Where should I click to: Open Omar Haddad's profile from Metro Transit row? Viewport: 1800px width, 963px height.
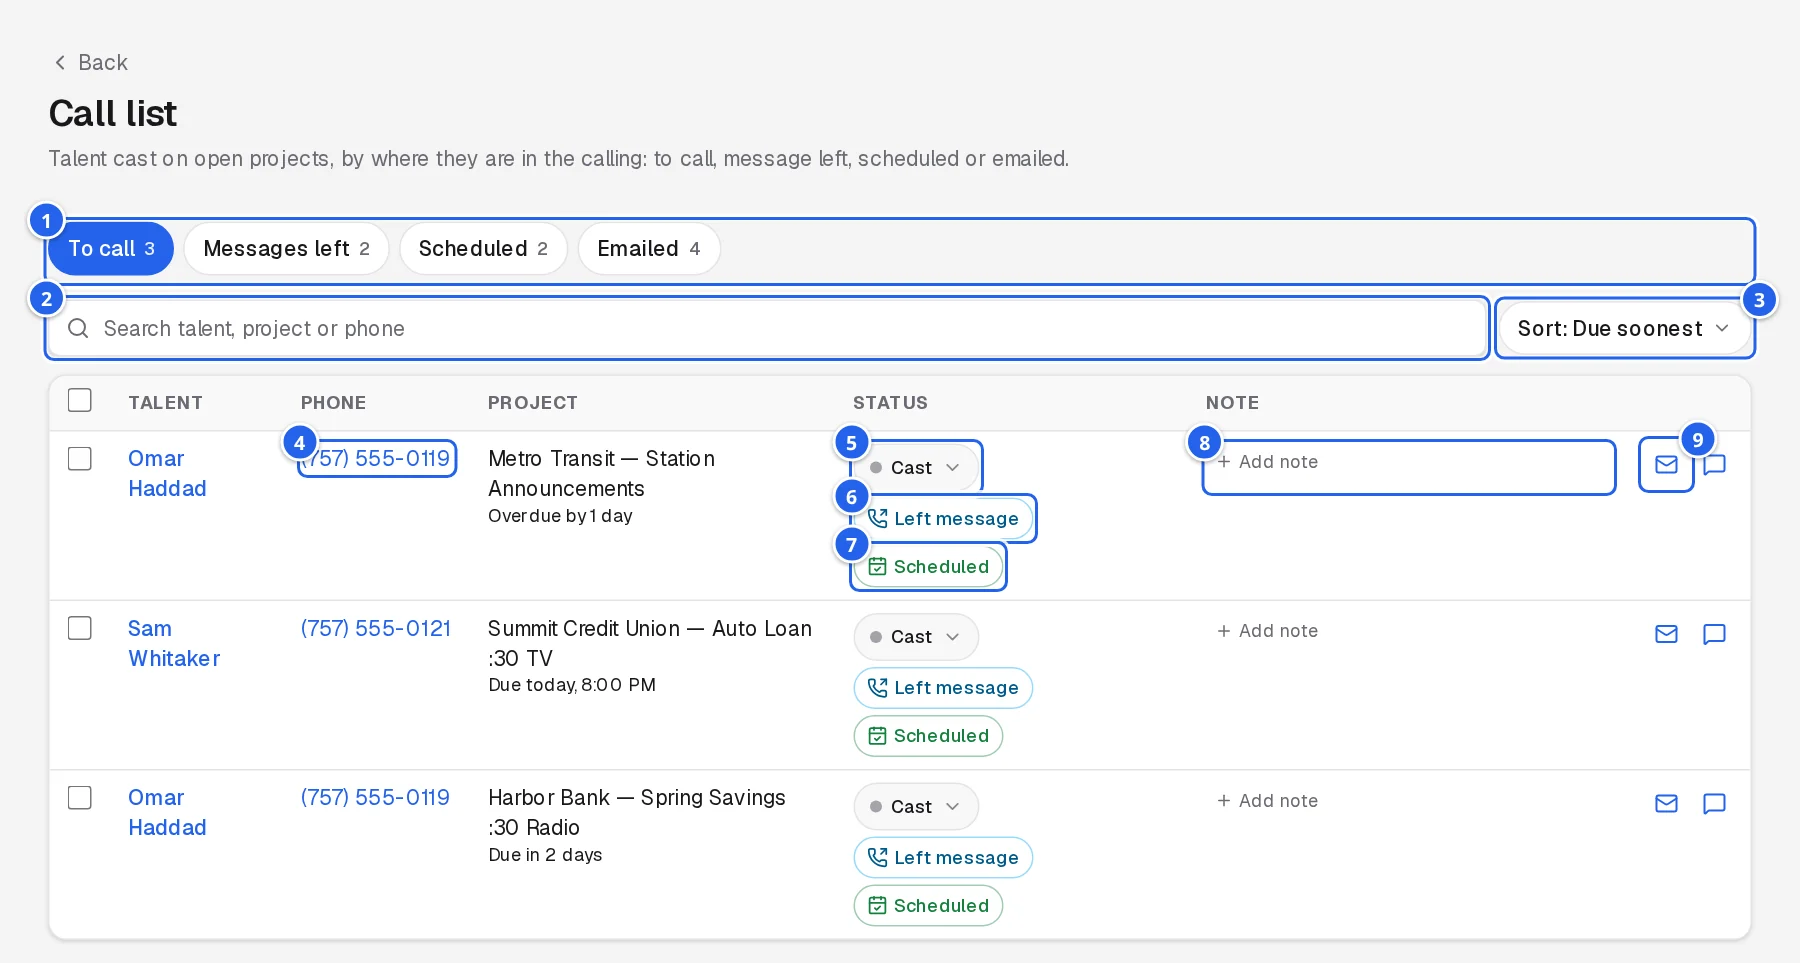coord(167,474)
